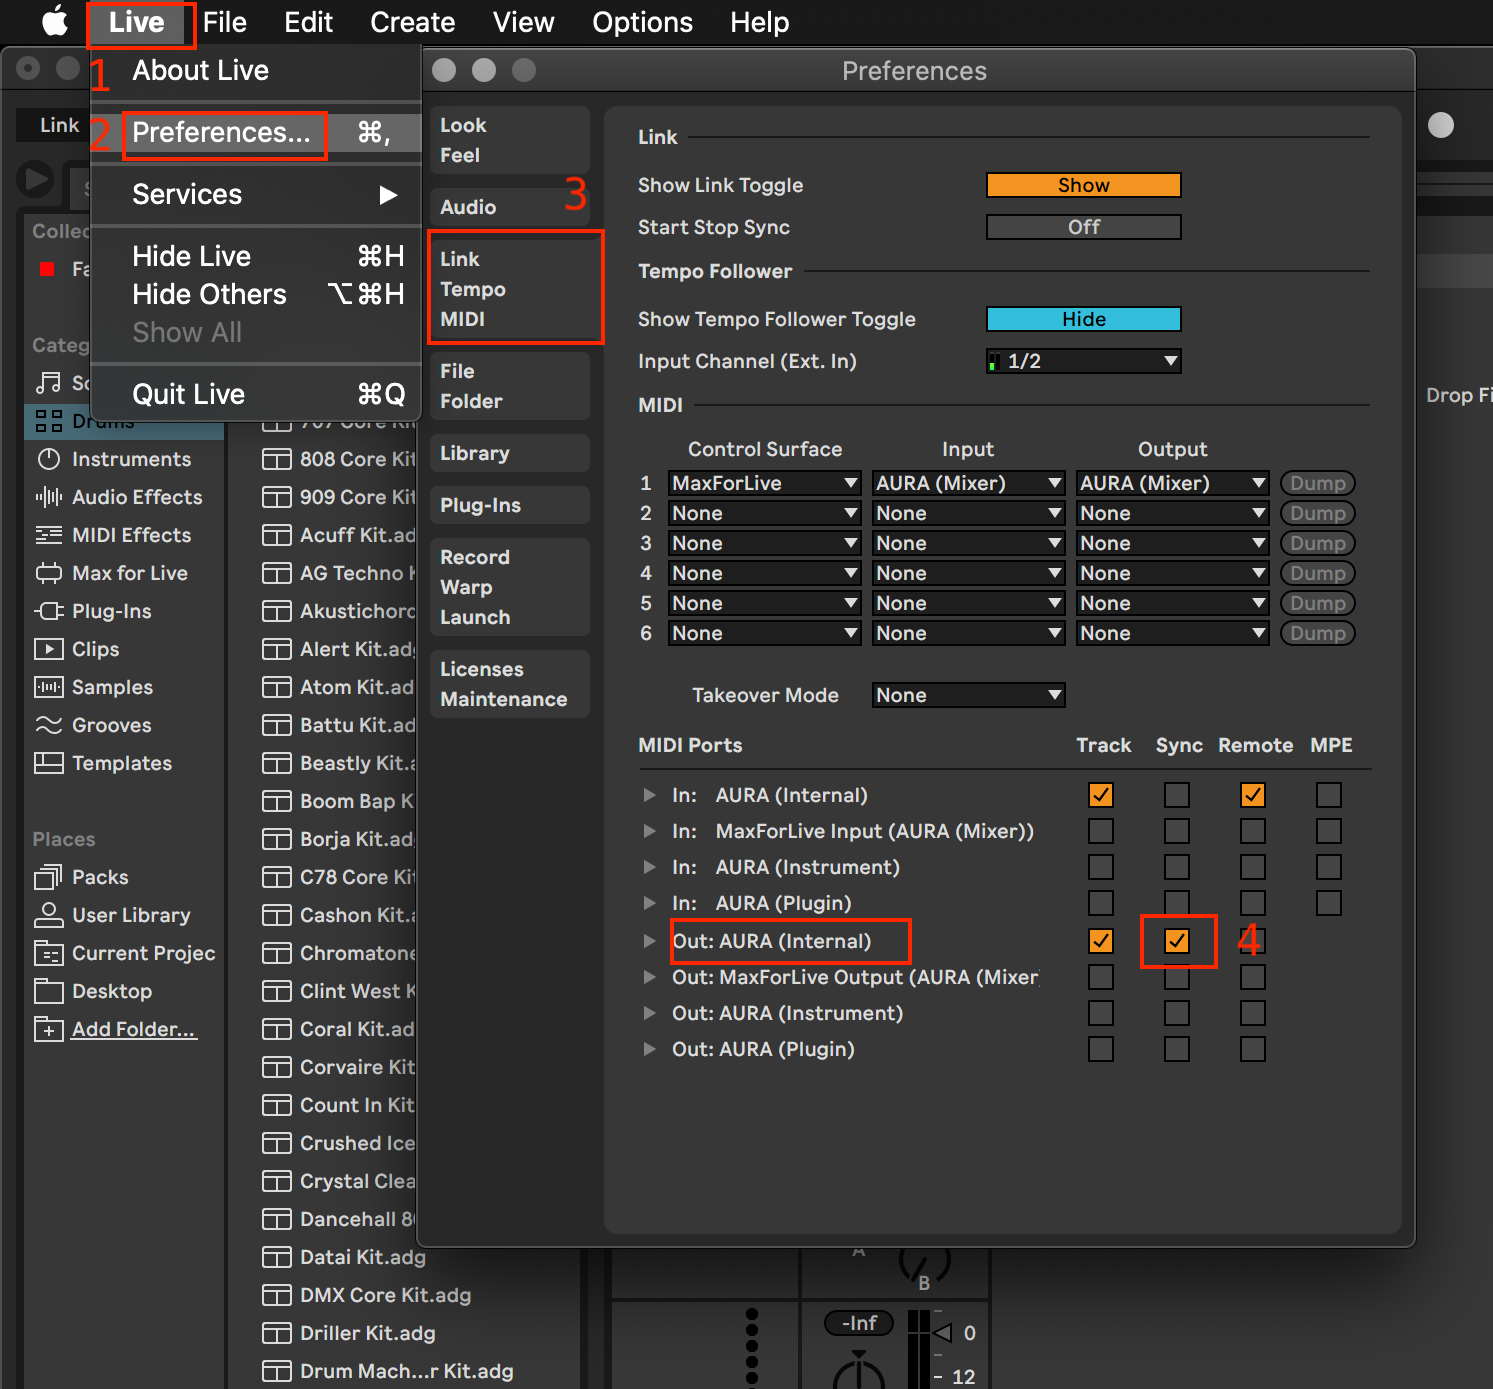
Task: Select the Desktop folder icon
Action: click(x=48, y=991)
